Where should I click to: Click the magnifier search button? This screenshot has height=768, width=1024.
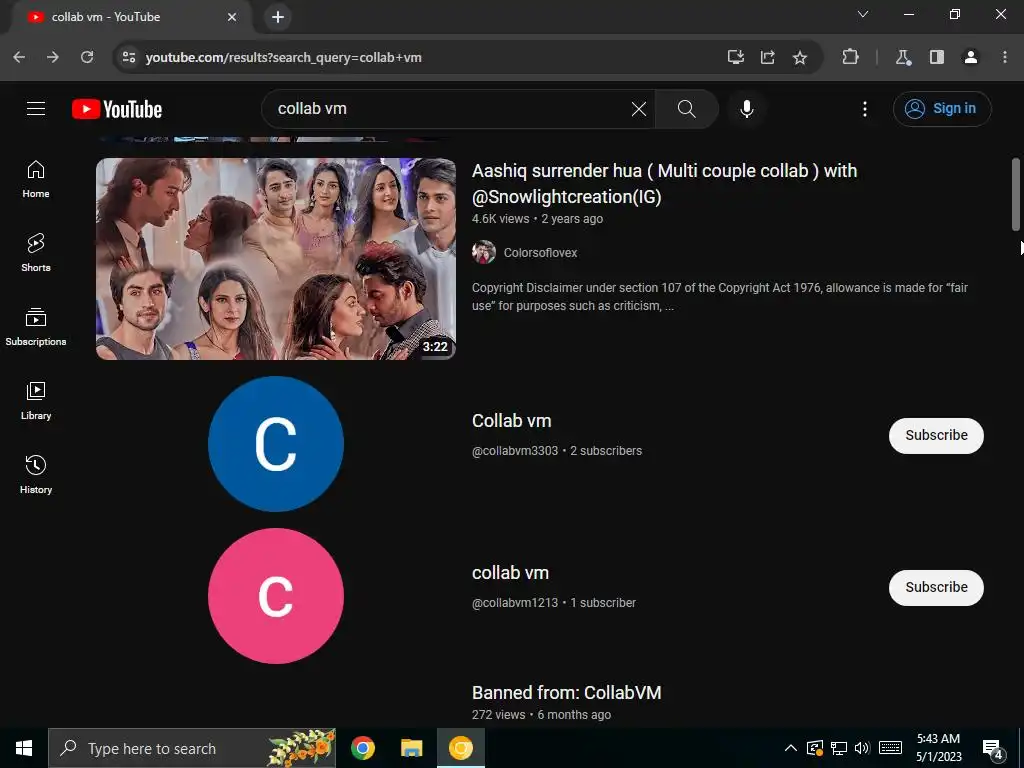point(686,109)
